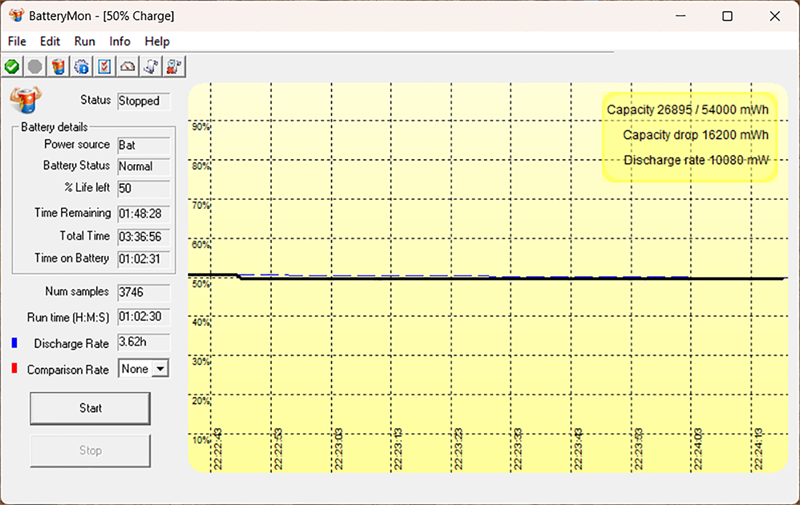
Task: Click the Time Remaining label
Action: 72,213
